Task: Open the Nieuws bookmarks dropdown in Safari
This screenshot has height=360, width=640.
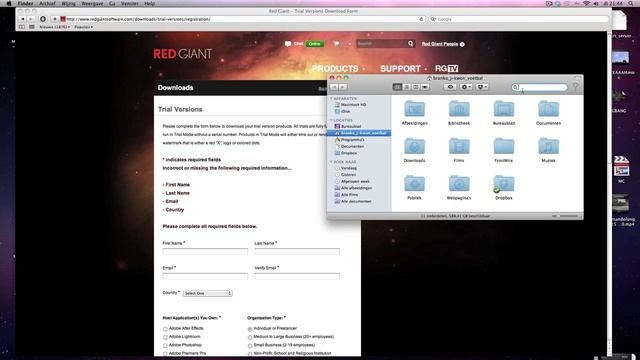Action: [x=55, y=27]
